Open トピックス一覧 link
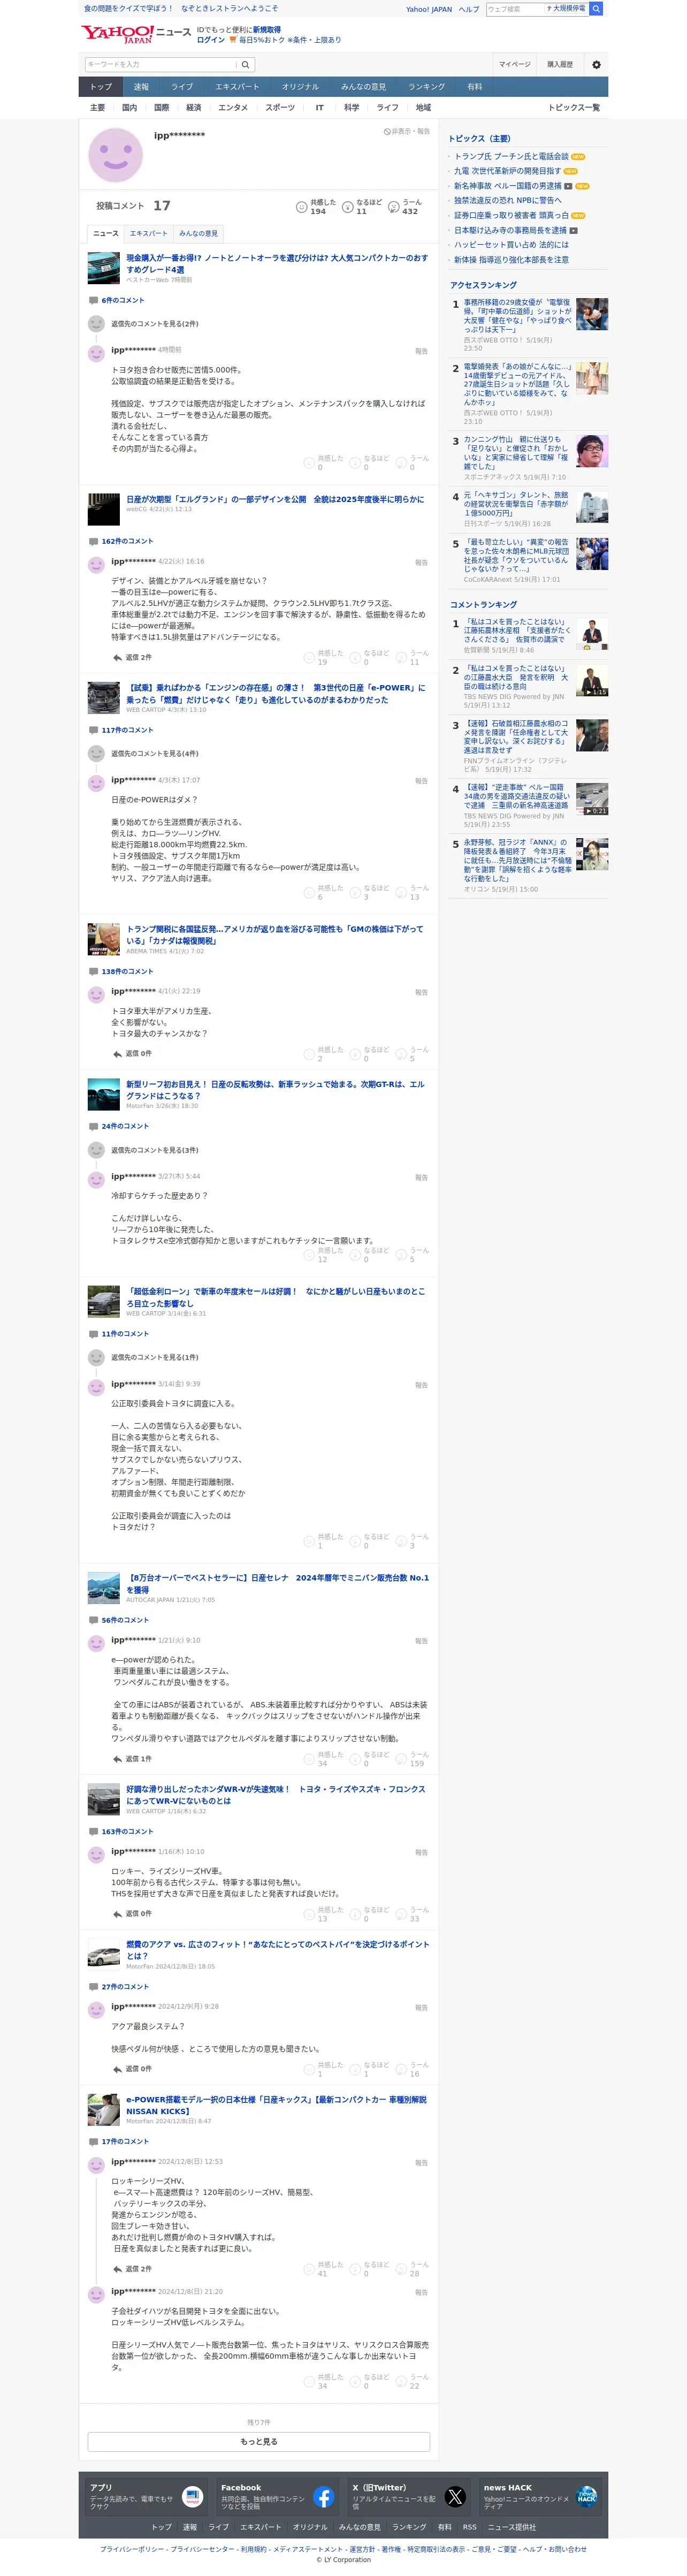This screenshot has width=687, height=2576. pyautogui.click(x=574, y=108)
